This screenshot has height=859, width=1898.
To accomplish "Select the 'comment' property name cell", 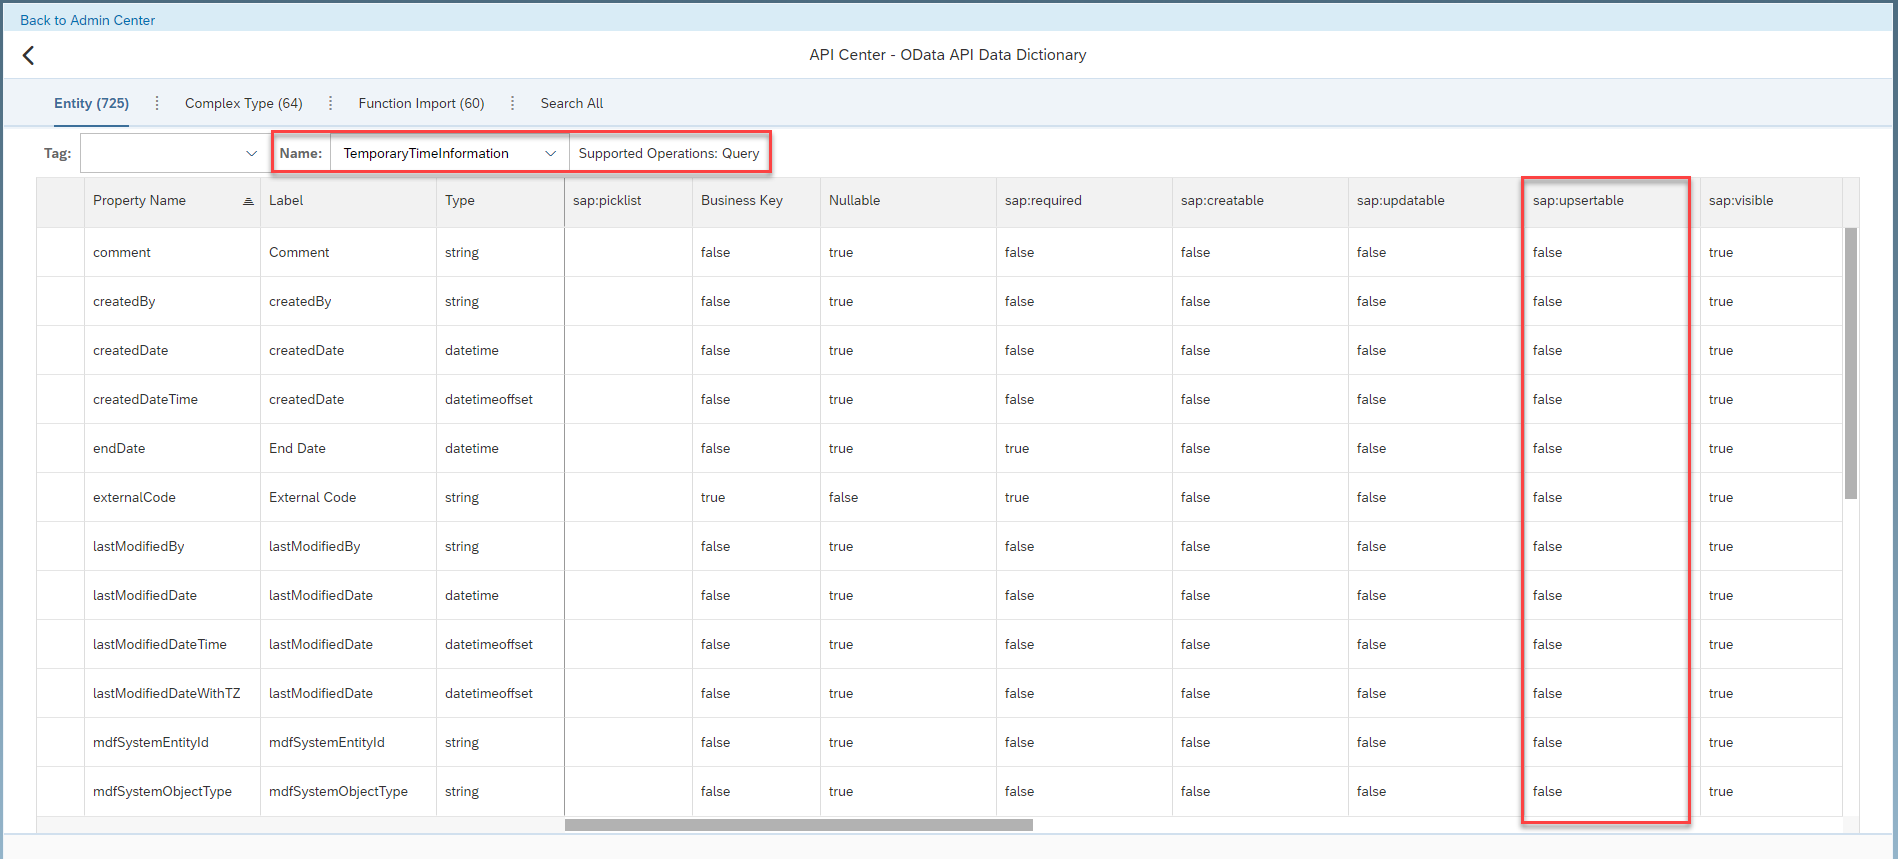I will coord(172,252).
